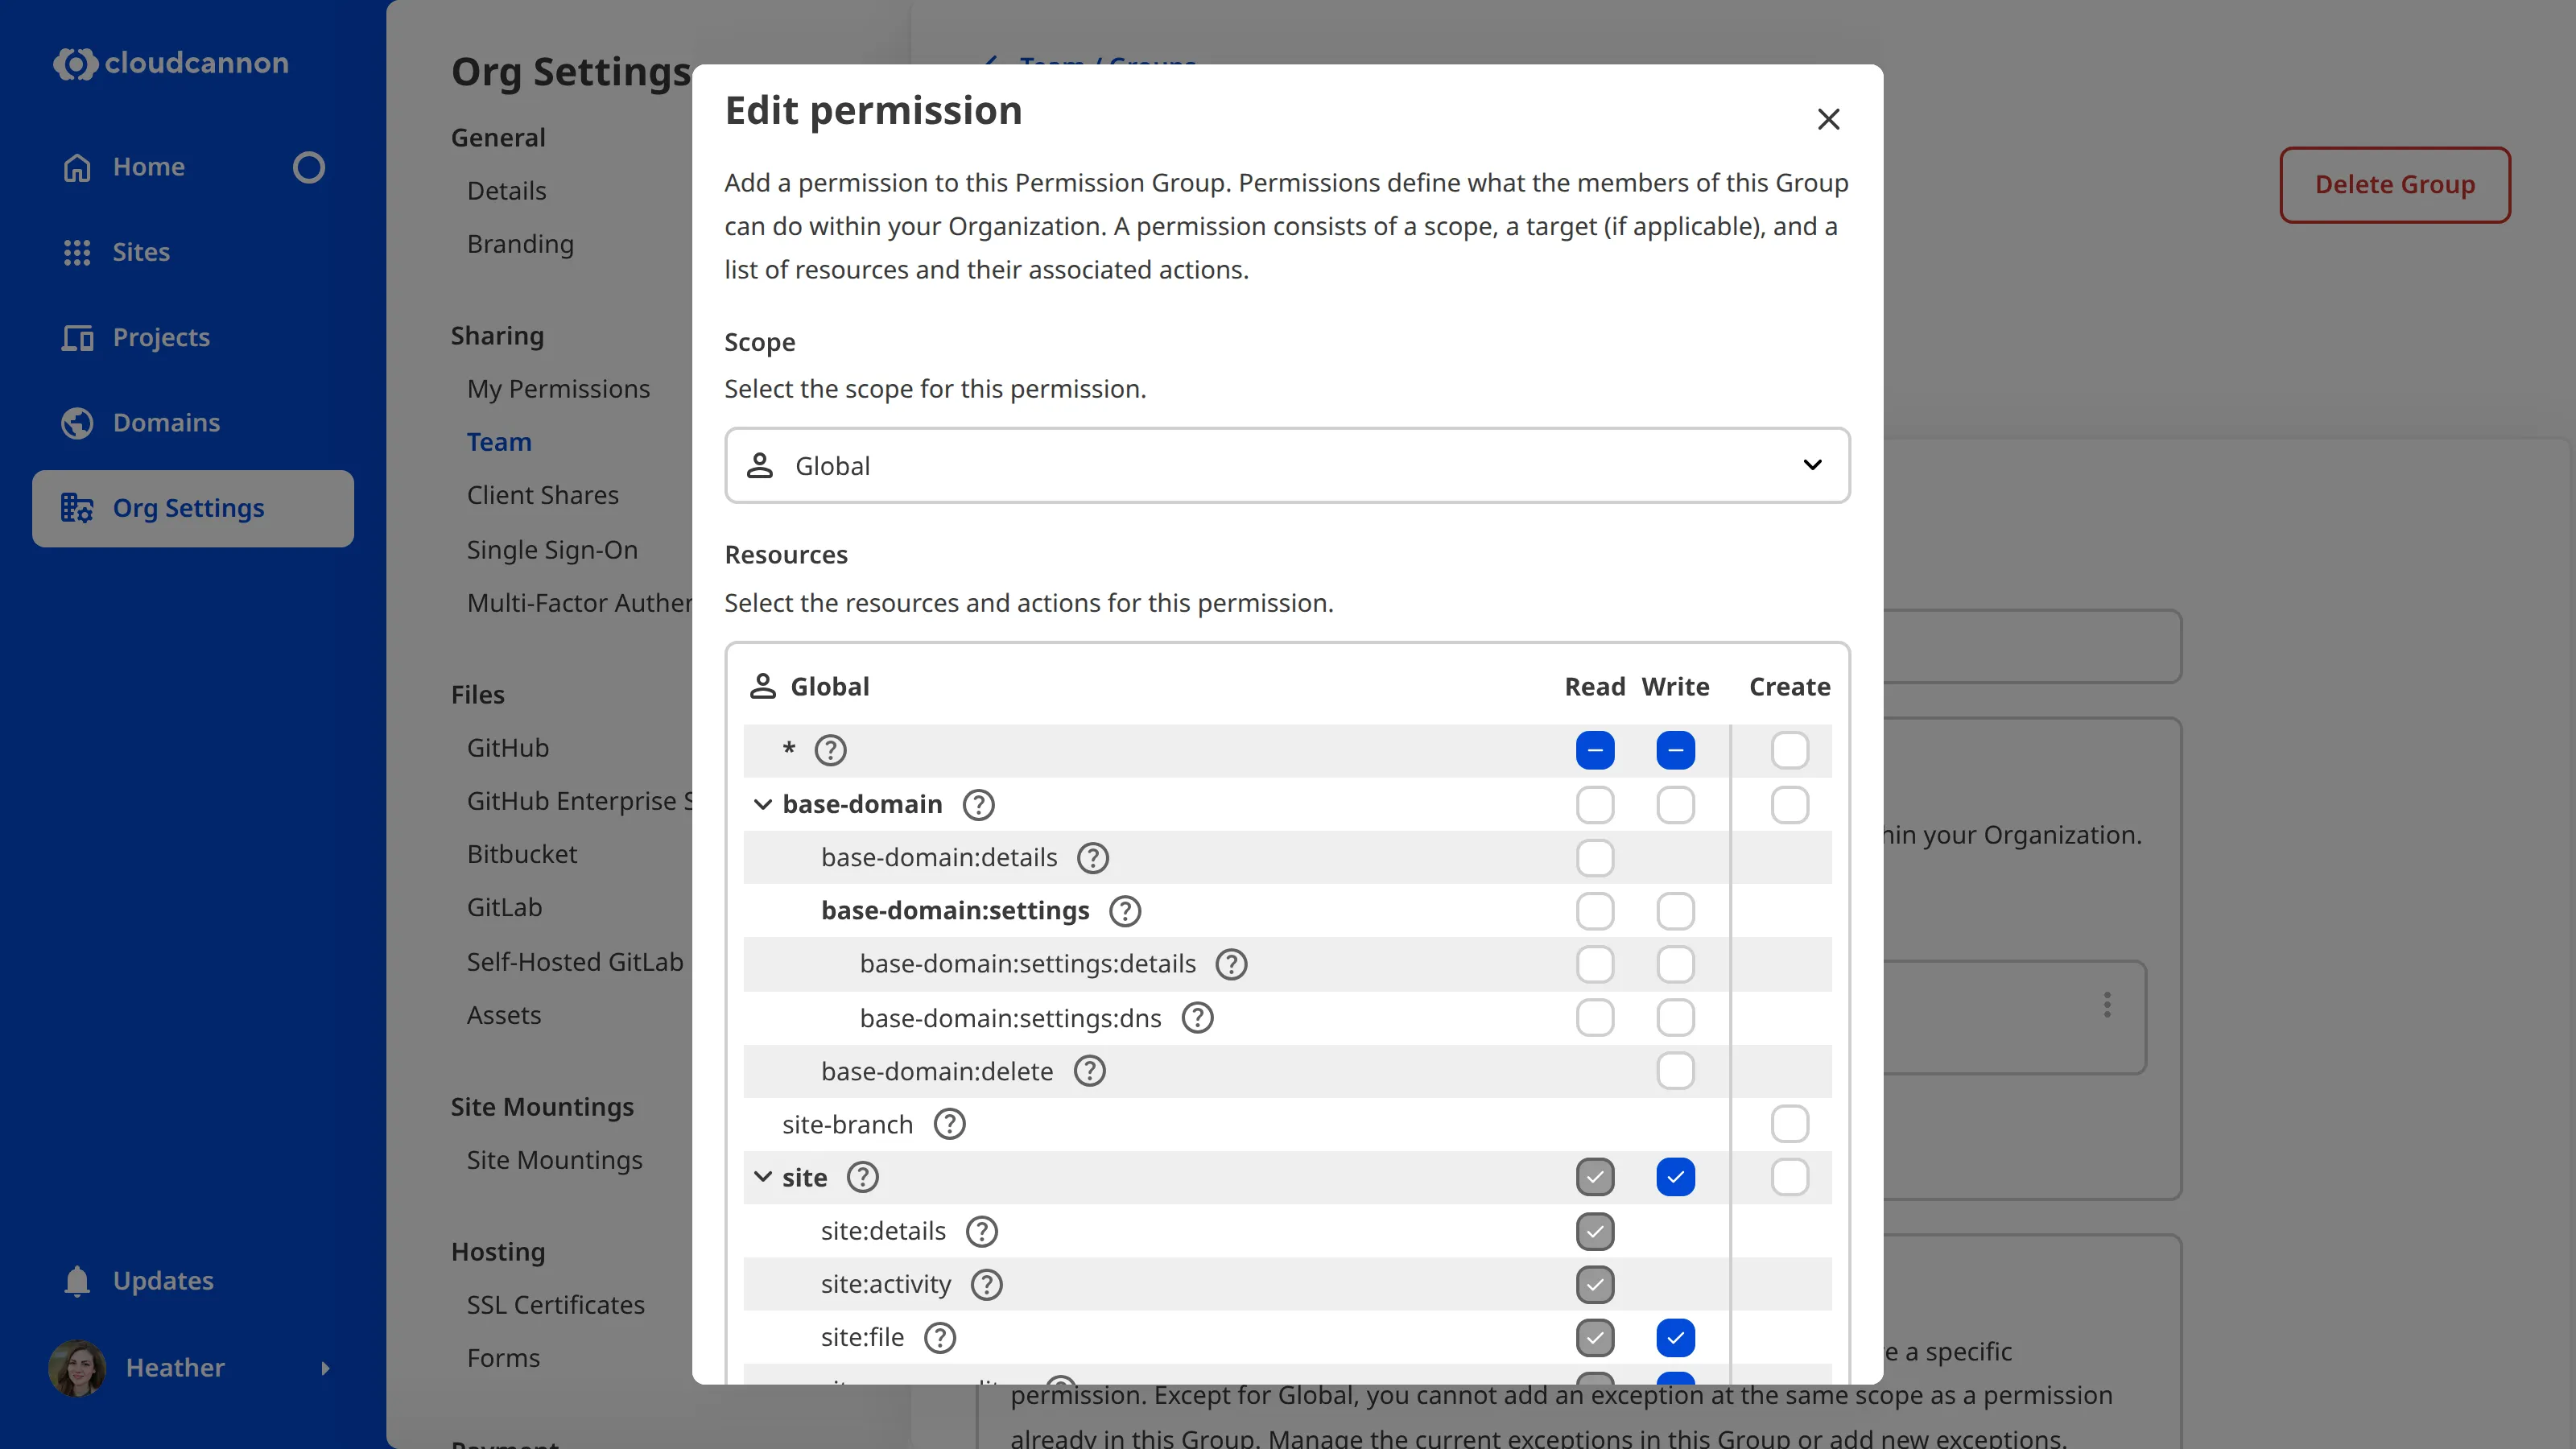This screenshot has width=2576, height=1449.
Task: Toggle Read permission for base-domain:details
Action: (1595, 857)
